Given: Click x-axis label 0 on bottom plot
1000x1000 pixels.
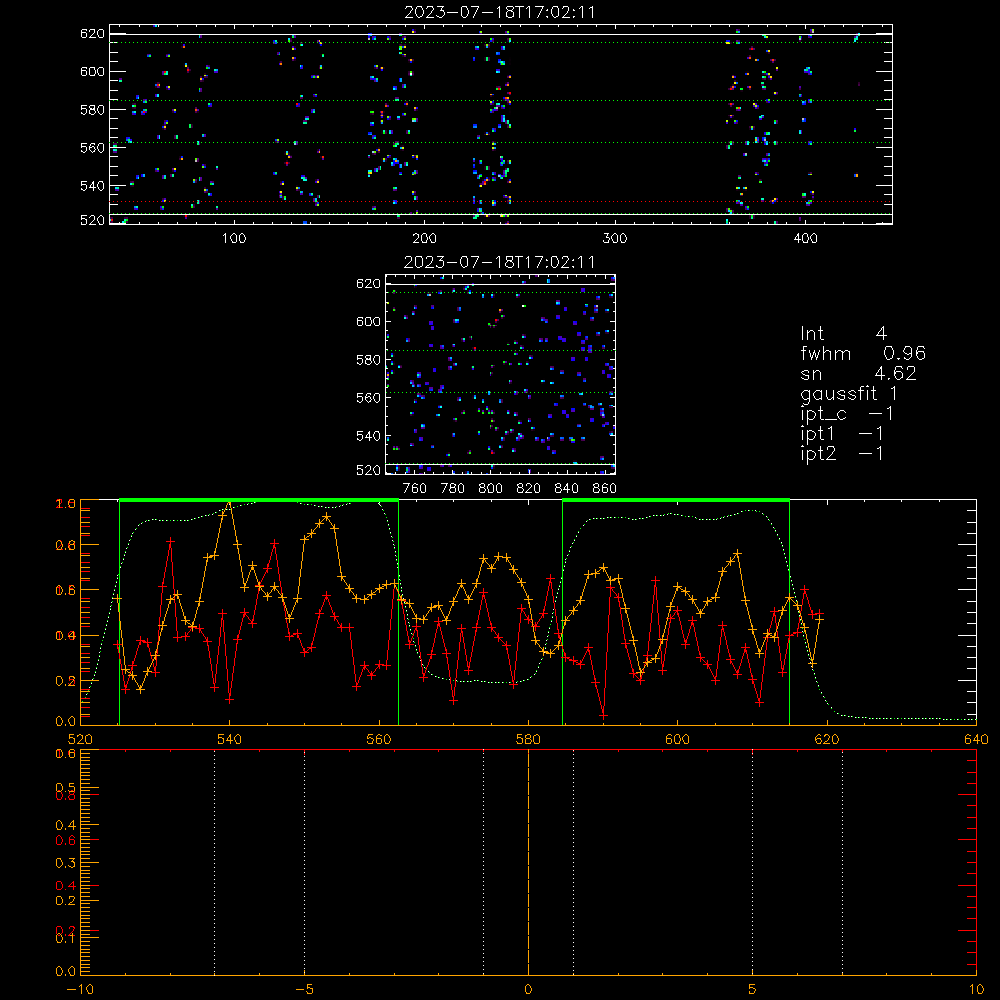Looking at the screenshot, I should click(x=528, y=990).
